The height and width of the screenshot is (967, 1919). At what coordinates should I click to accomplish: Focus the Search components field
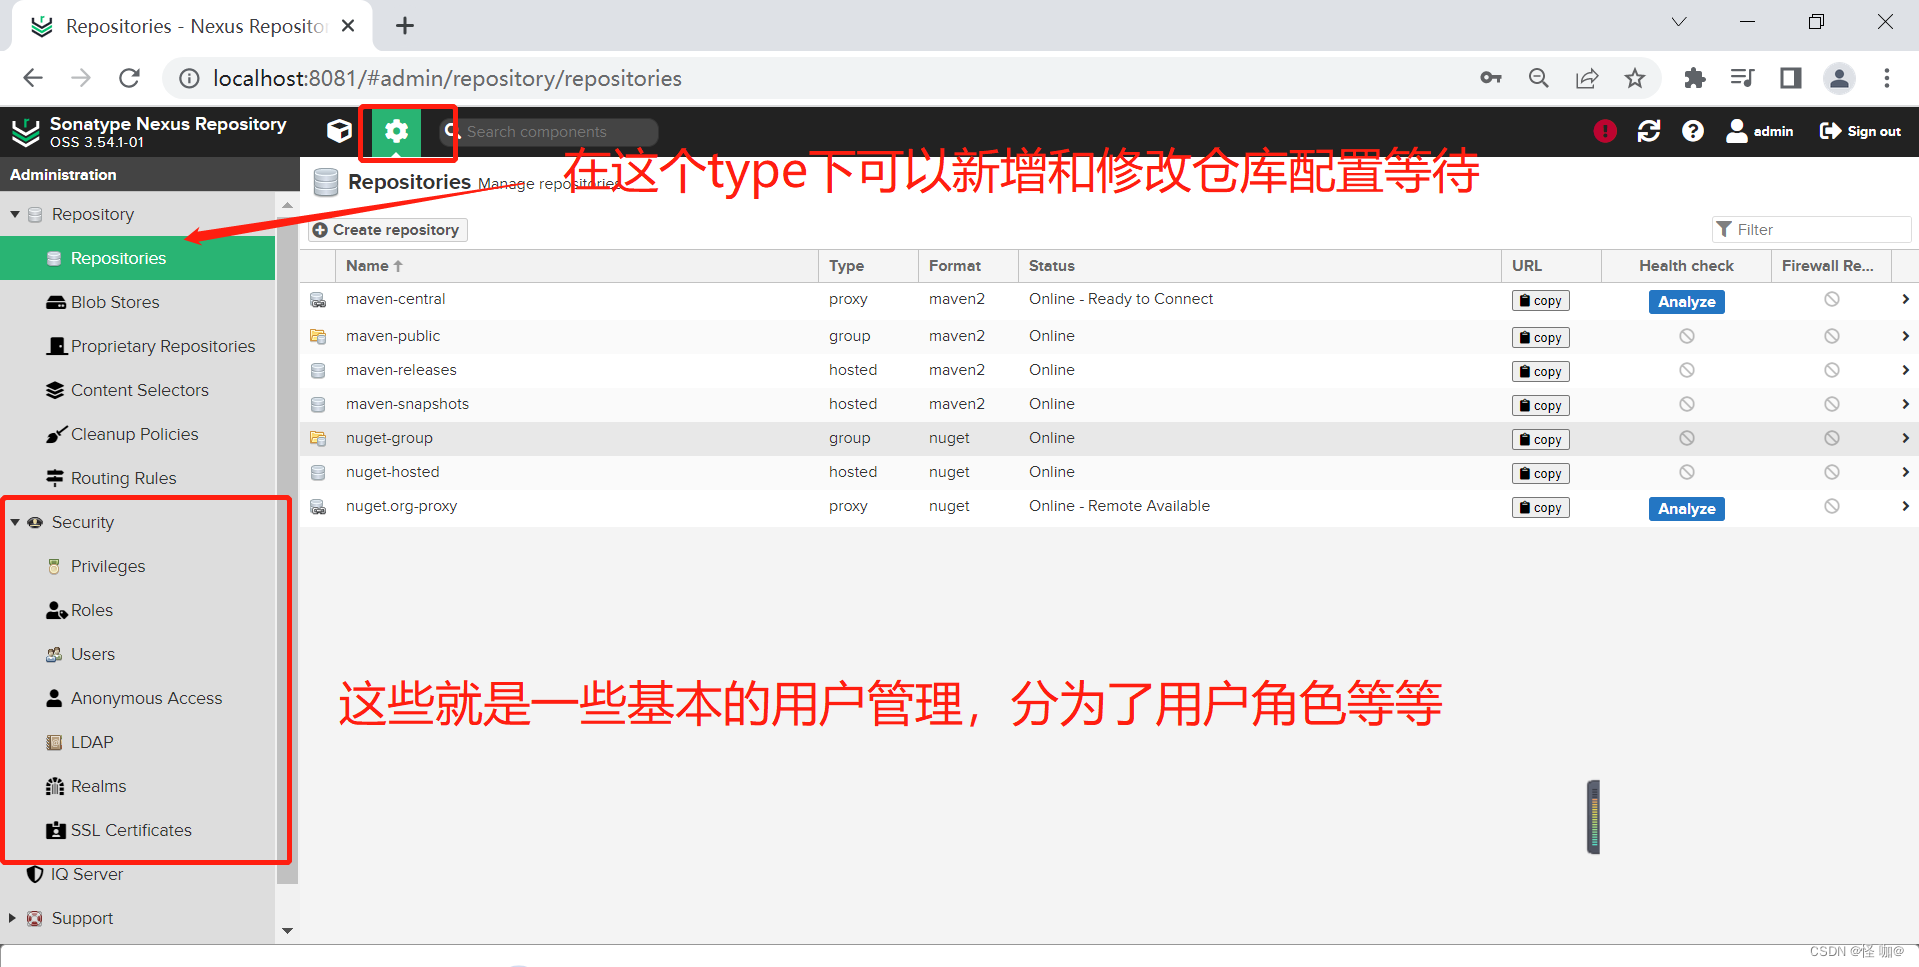pyautogui.click(x=550, y=132)
